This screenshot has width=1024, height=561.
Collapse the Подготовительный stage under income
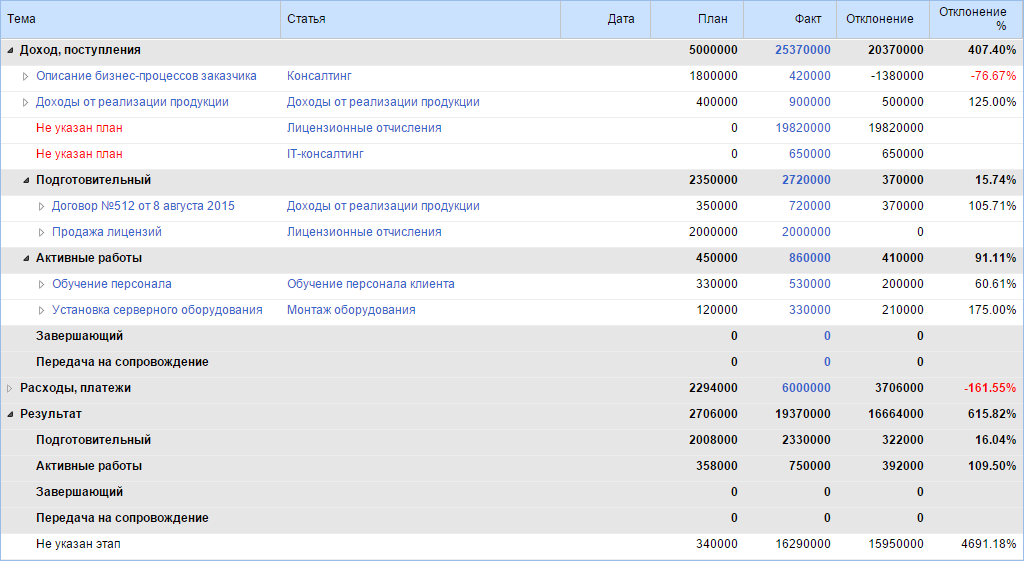26,180
